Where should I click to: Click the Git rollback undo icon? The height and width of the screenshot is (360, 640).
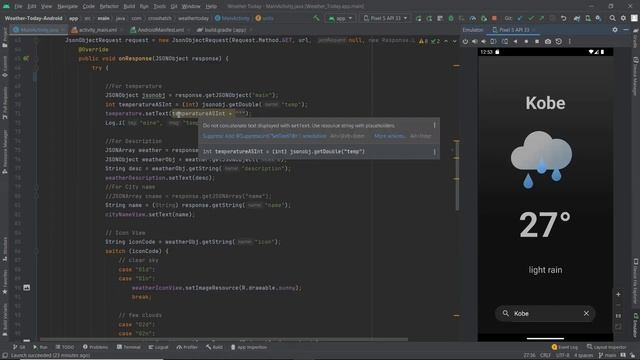[564, 18]
